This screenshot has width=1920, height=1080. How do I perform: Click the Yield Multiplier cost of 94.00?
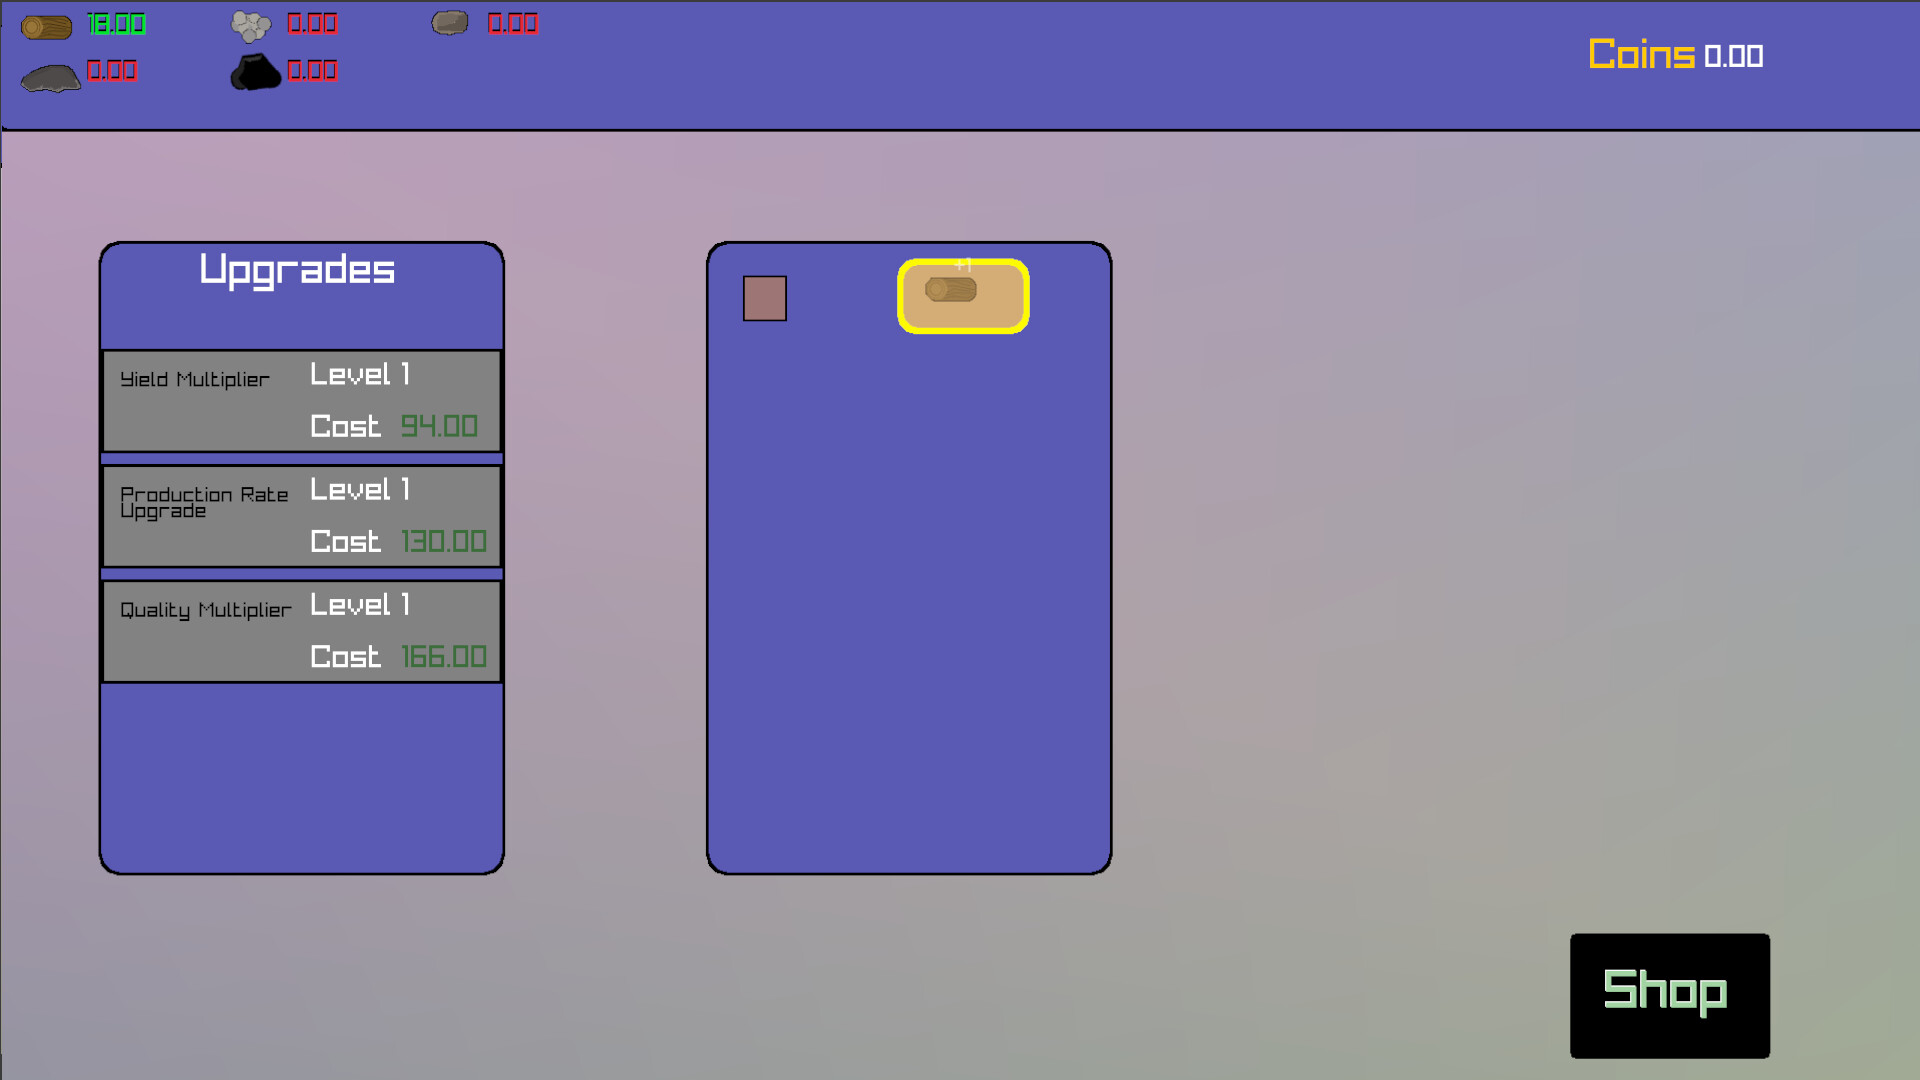pyautogui.click(x=440, y=425)
